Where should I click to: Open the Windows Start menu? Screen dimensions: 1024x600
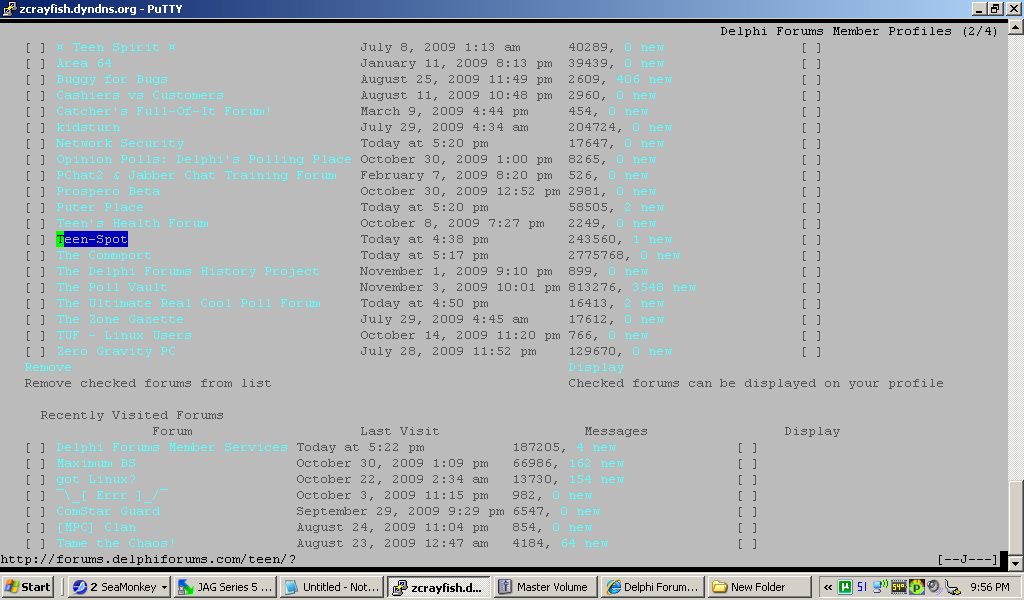click(x=28, y=587)
